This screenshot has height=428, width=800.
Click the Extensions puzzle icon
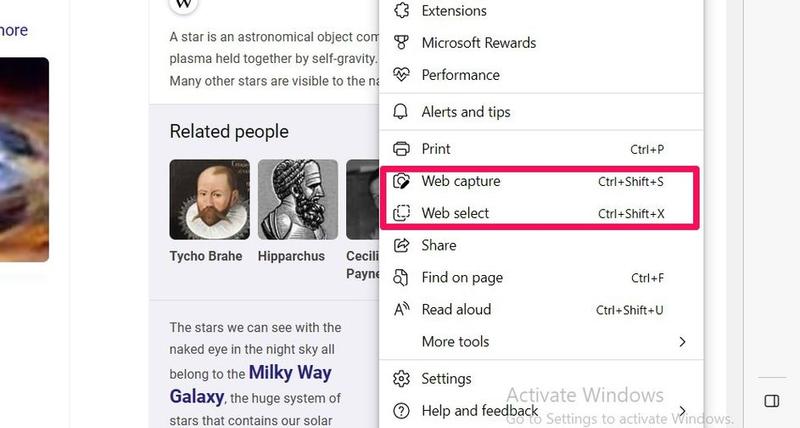click(x=402, y=11)
